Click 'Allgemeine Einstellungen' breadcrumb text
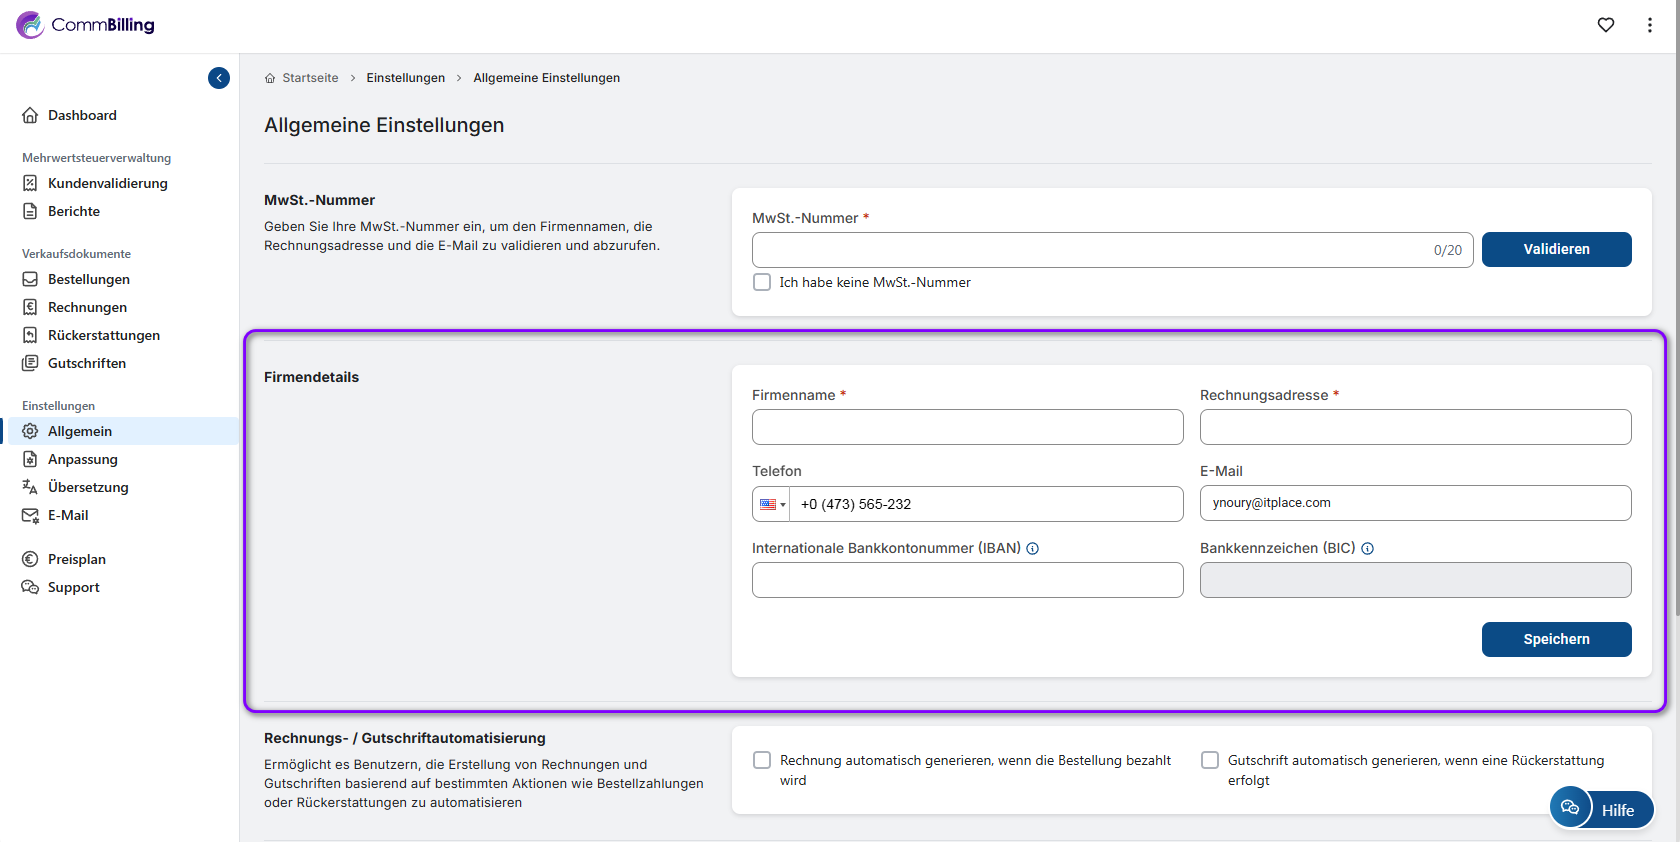The height and width of the screenshot is (842, 1680). click(x=547, y=78)
